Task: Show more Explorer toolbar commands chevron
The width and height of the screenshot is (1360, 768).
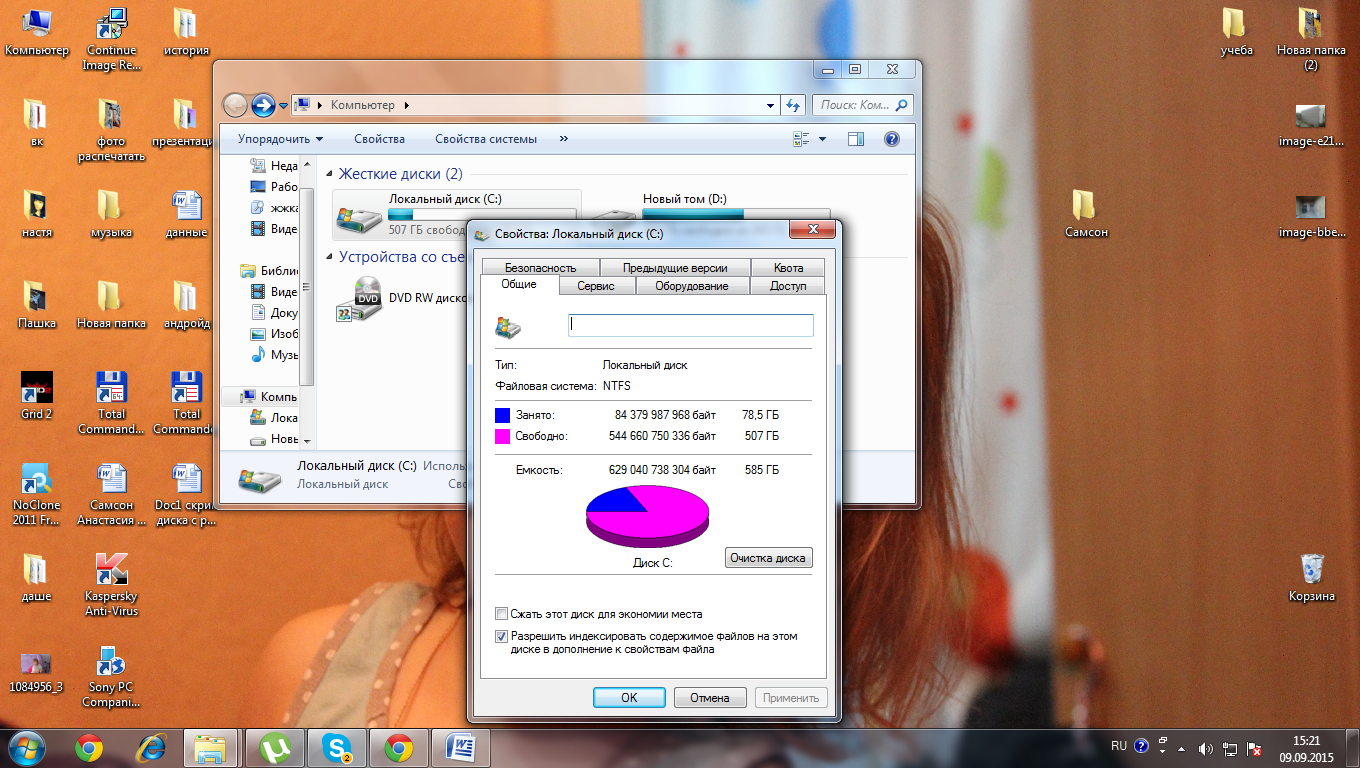Action: [563, 139]
